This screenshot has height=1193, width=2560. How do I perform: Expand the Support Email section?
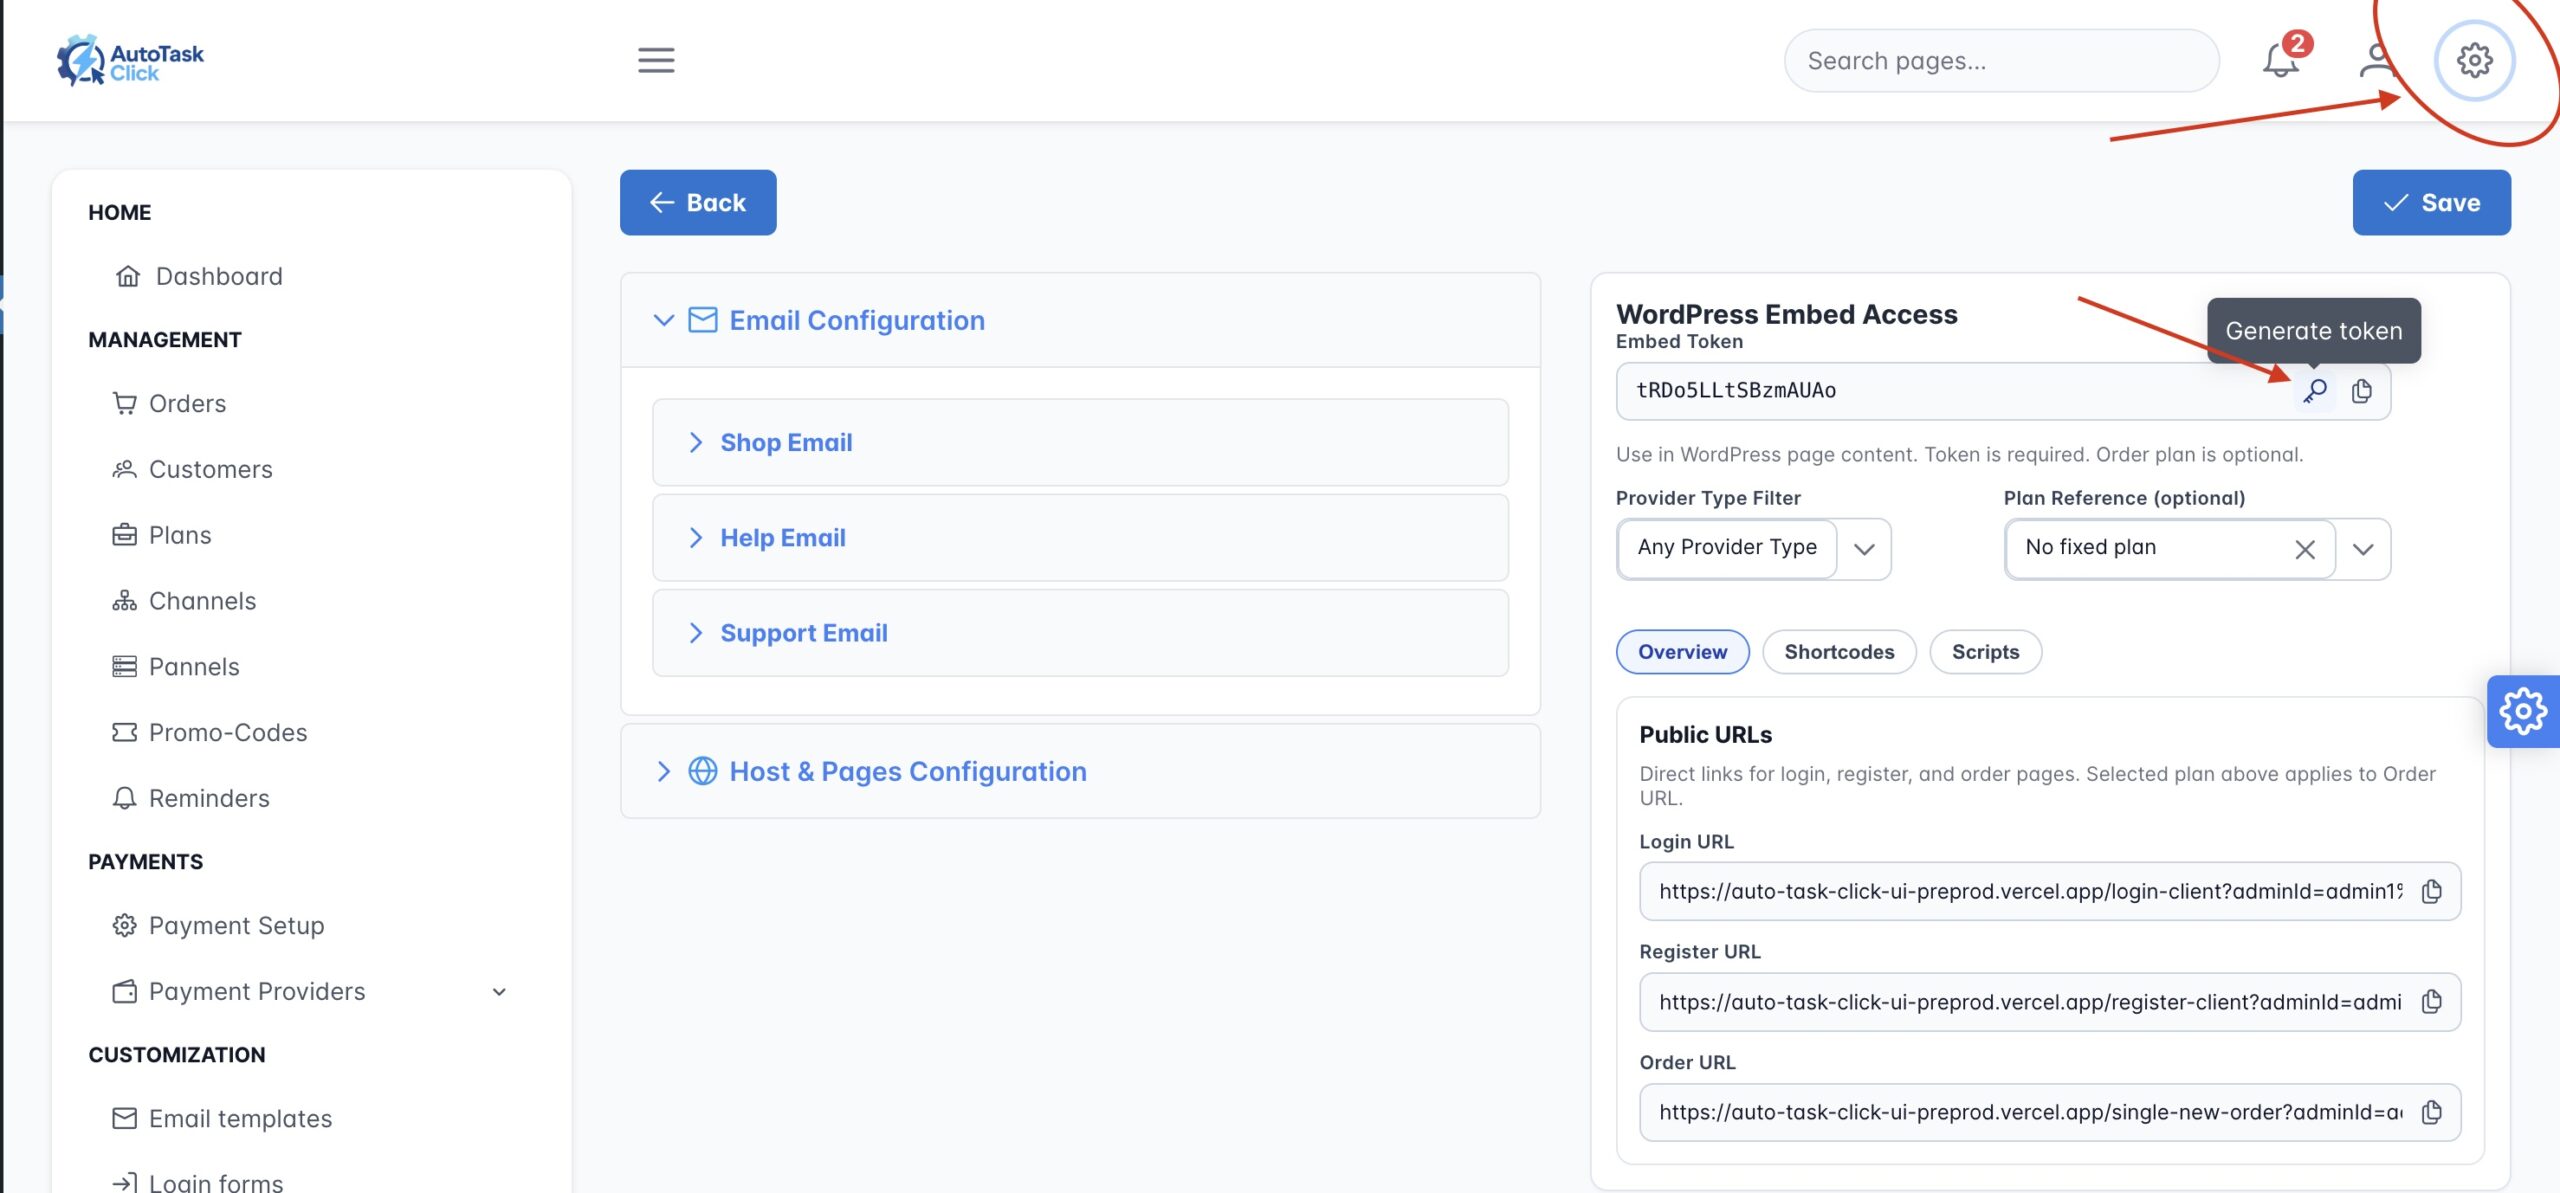[x=1080, y=632]
